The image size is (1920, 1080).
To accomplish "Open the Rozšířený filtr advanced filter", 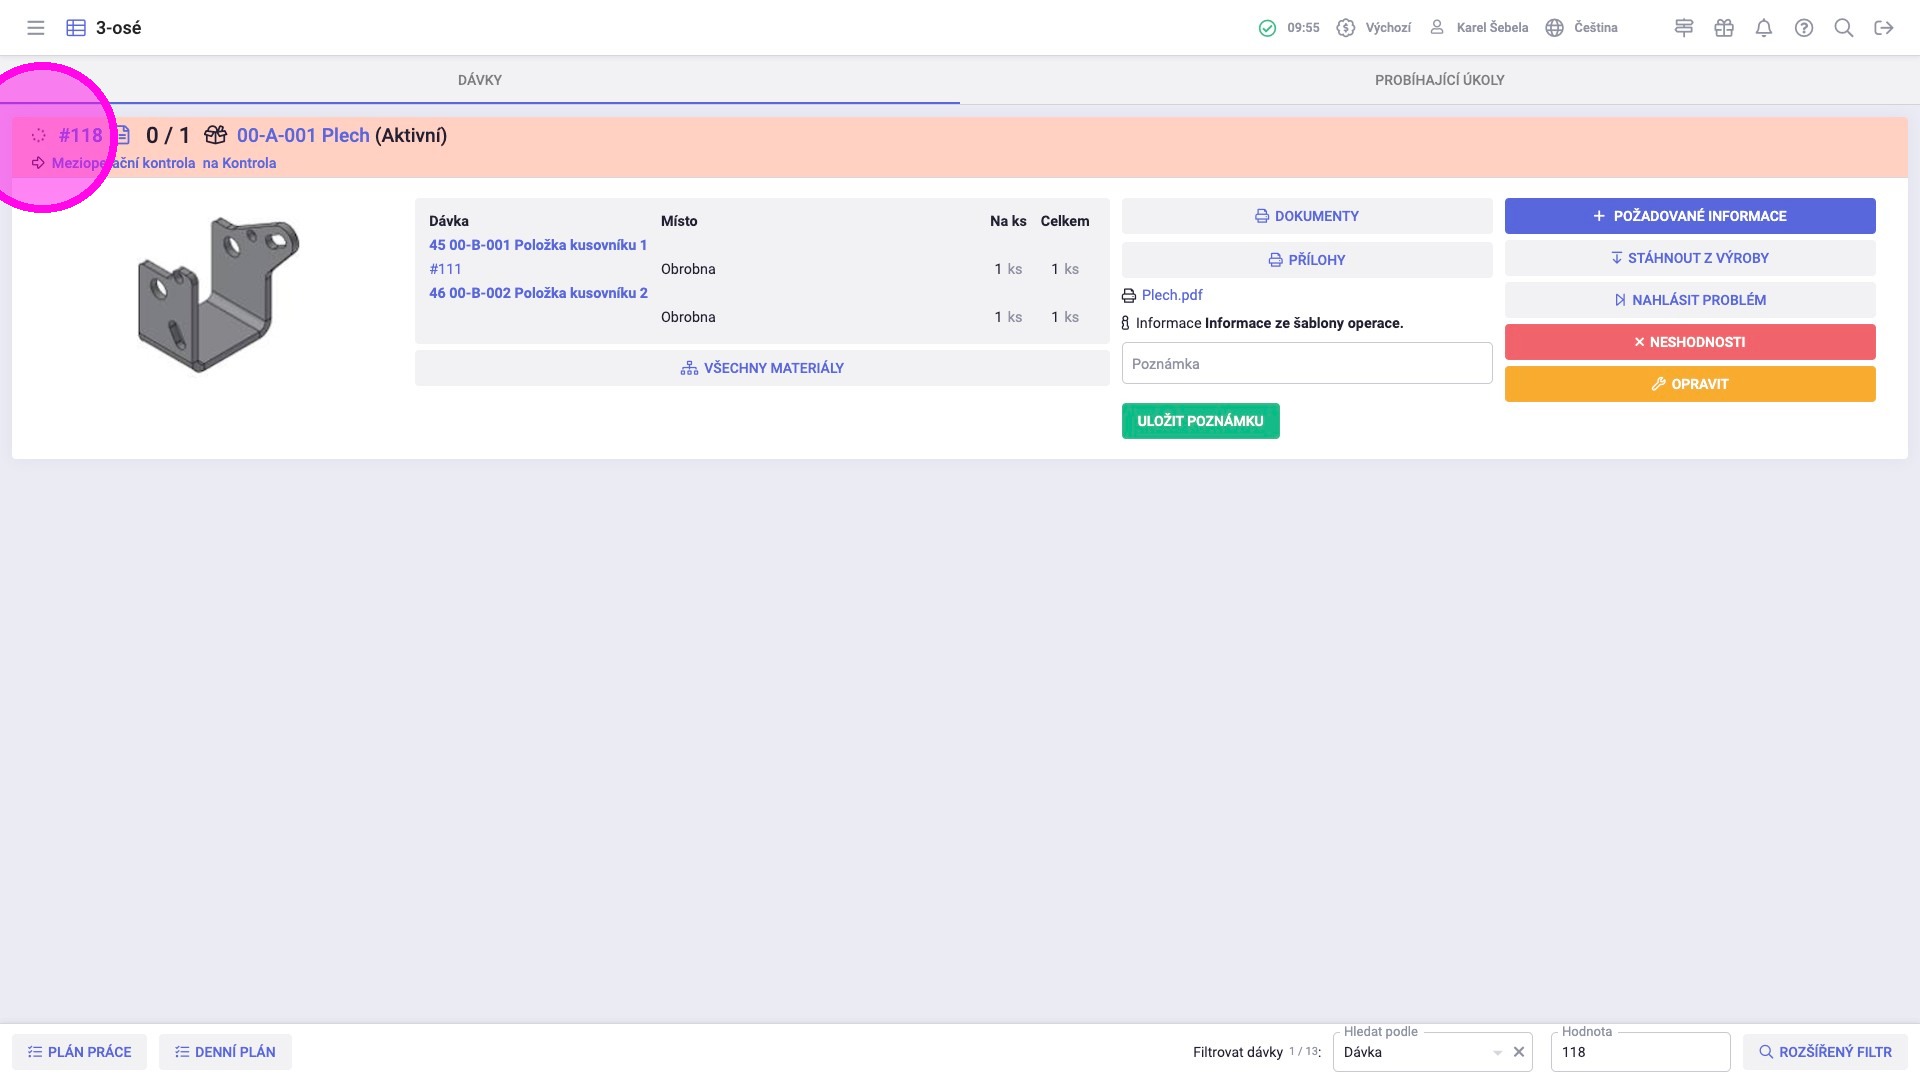I will 1825,1052.
